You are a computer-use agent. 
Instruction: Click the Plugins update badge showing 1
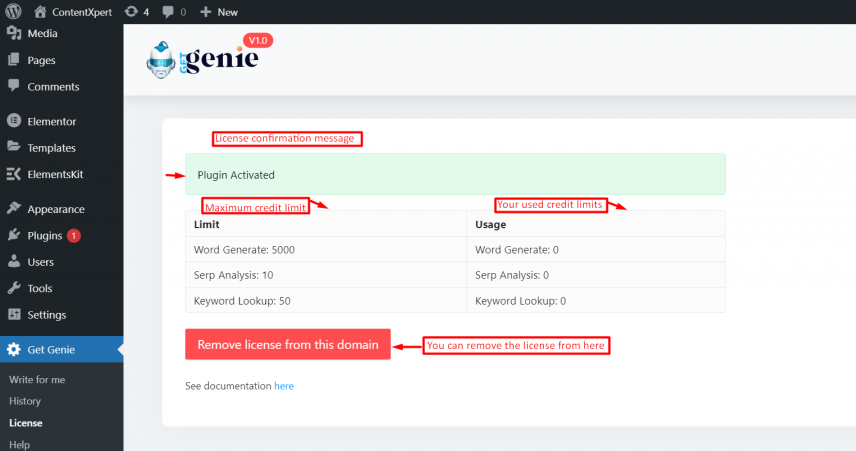pyautogui.click(x=74, y=236)
